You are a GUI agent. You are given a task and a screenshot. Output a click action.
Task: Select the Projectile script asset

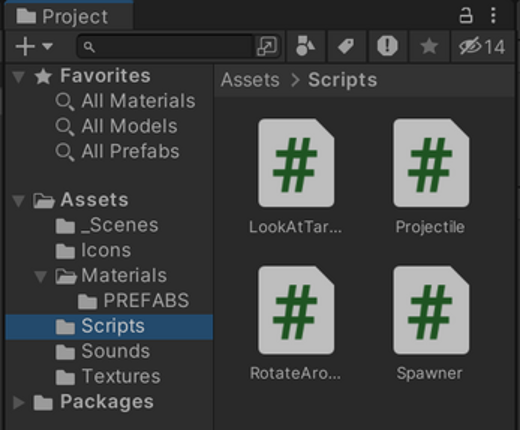click(x=431, y=176)
